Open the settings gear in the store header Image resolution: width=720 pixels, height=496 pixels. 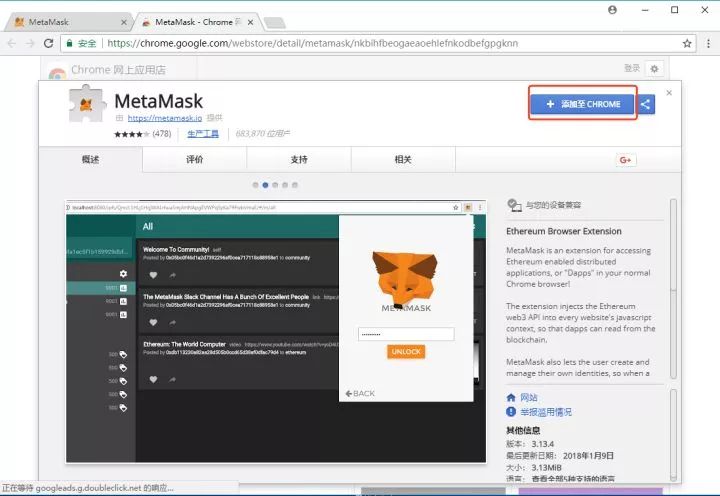(x=654, y=69)
